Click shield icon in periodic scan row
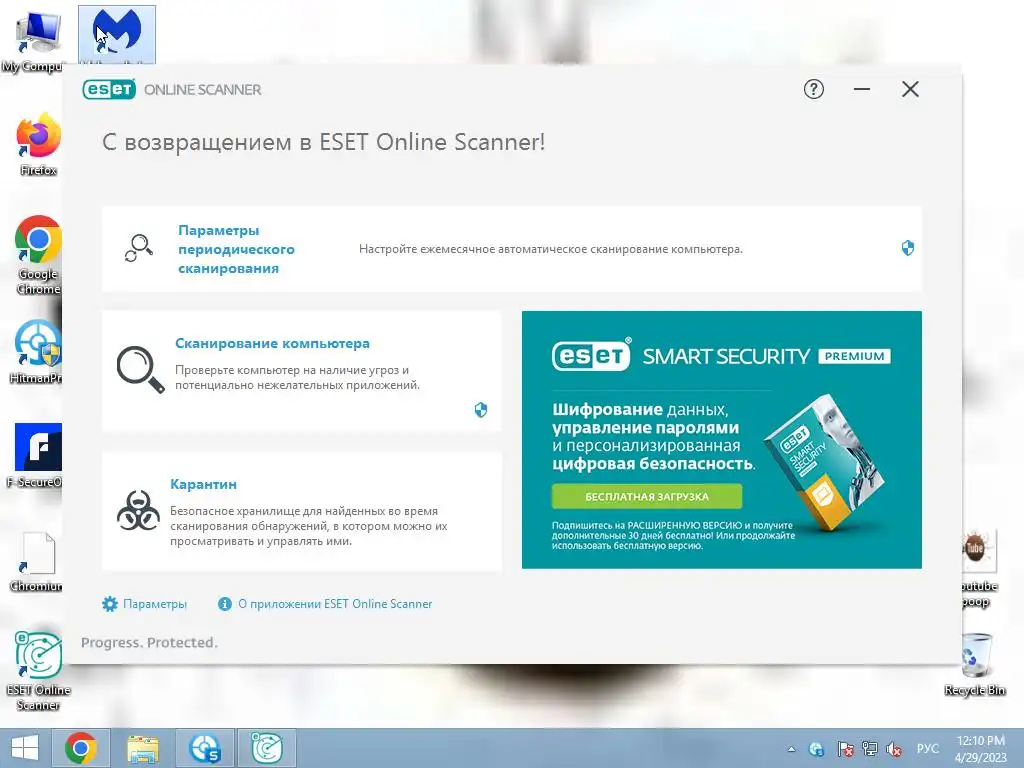This screenshot has height=768, width=1024. pyautogui.click(x=907, y=248)
